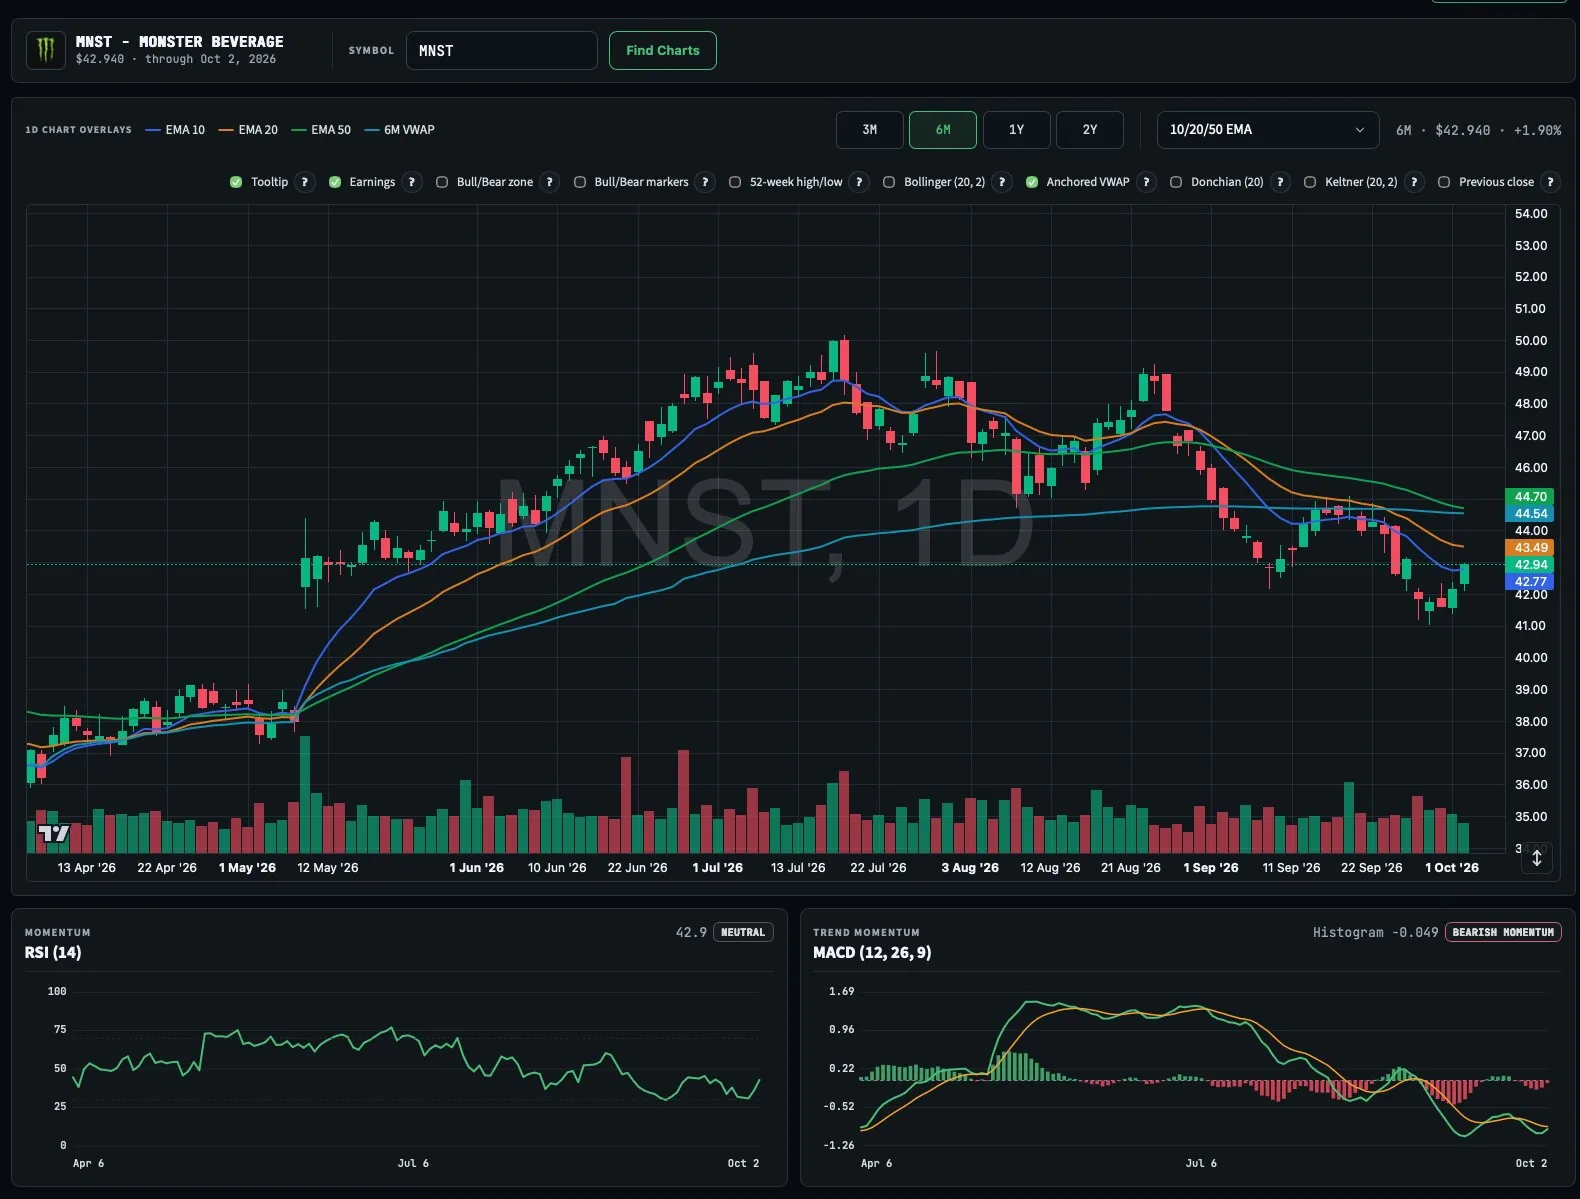
Task: Click the vertical scale resize arrow icon
Action: pos(1537,857)
